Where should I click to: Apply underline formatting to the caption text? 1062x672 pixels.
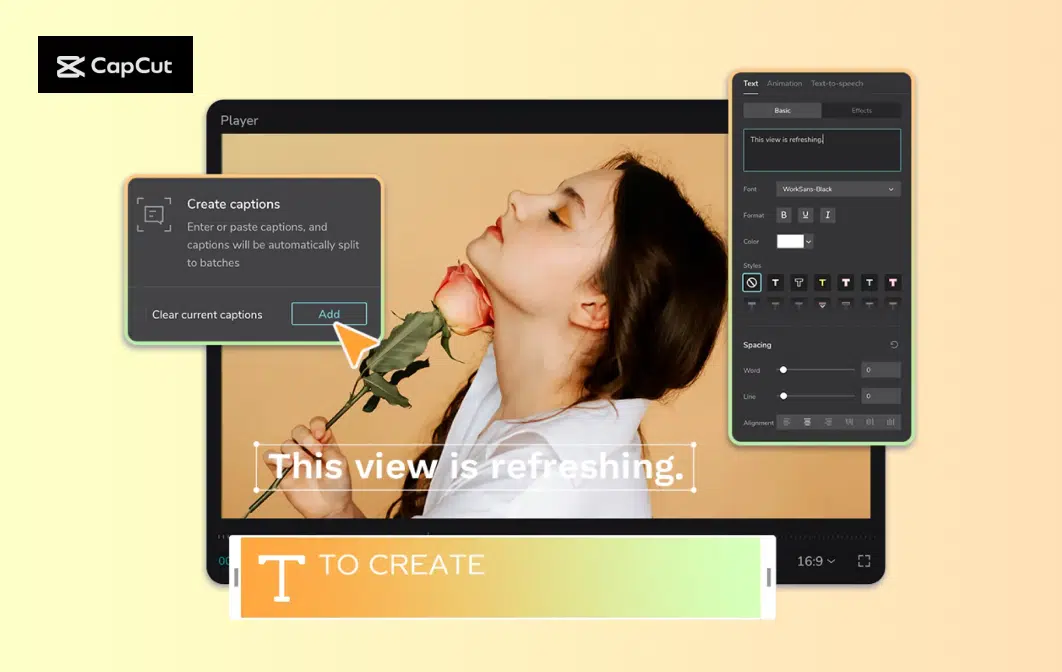(805, 214)
